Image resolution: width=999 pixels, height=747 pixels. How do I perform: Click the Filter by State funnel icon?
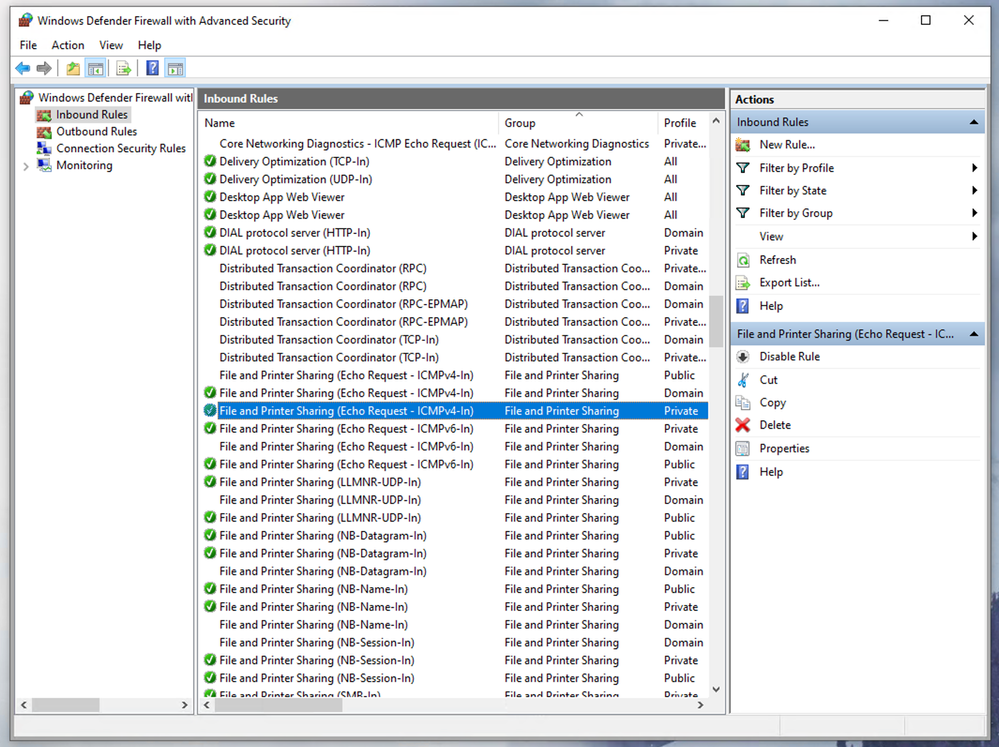click(743, 190)
